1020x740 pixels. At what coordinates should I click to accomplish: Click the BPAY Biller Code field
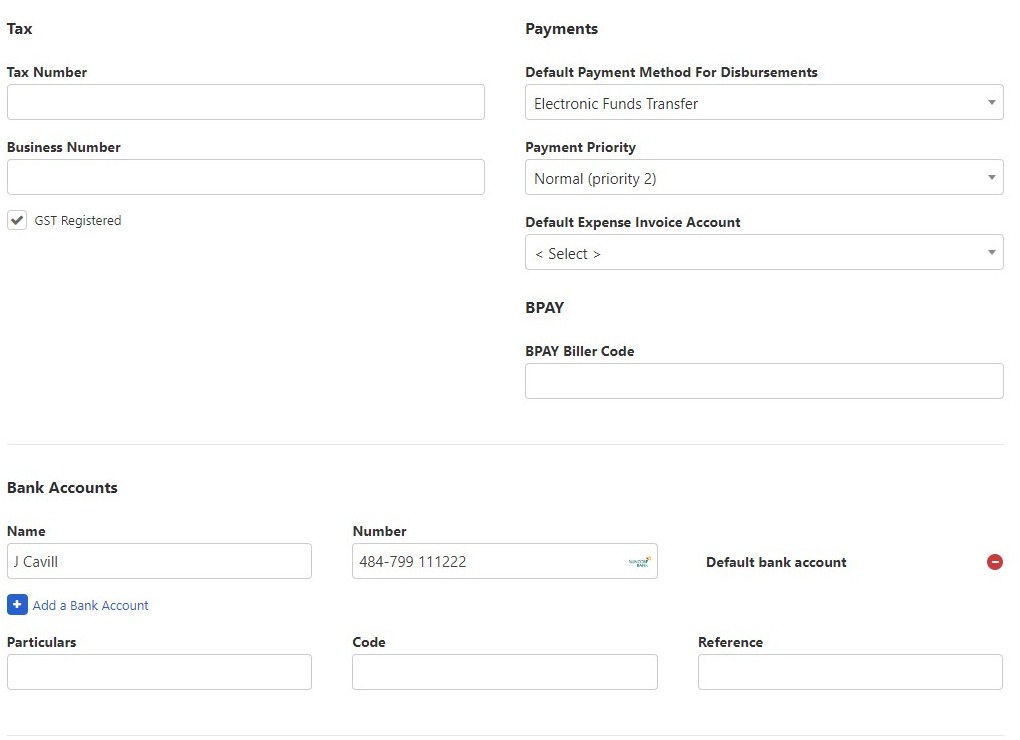click(x=764, y=381)
